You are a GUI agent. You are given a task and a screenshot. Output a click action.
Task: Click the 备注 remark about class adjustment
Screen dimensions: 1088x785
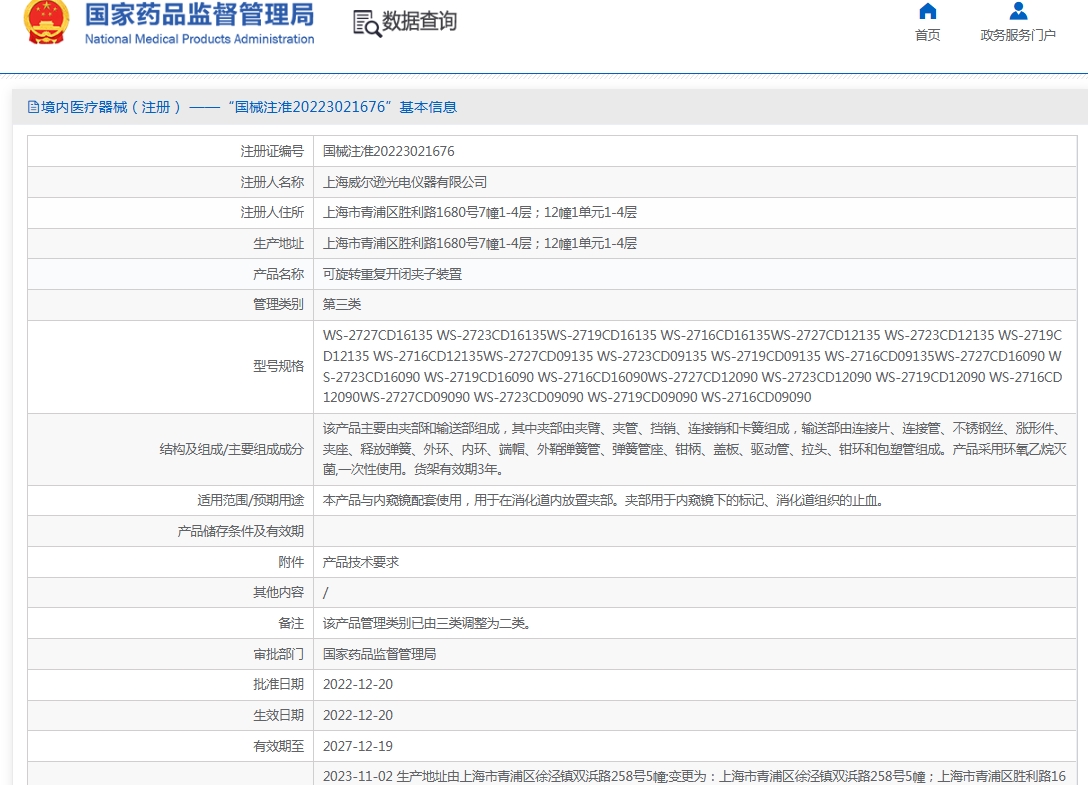coord(427,623)
